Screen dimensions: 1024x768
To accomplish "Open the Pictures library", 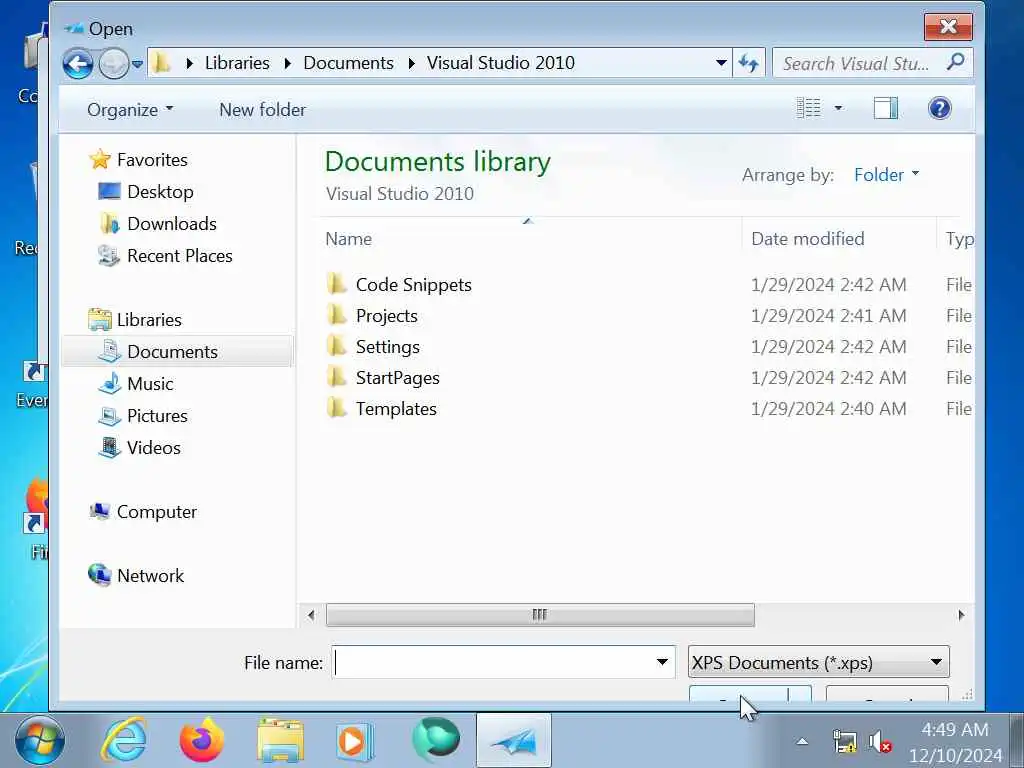I will [157, 415].
